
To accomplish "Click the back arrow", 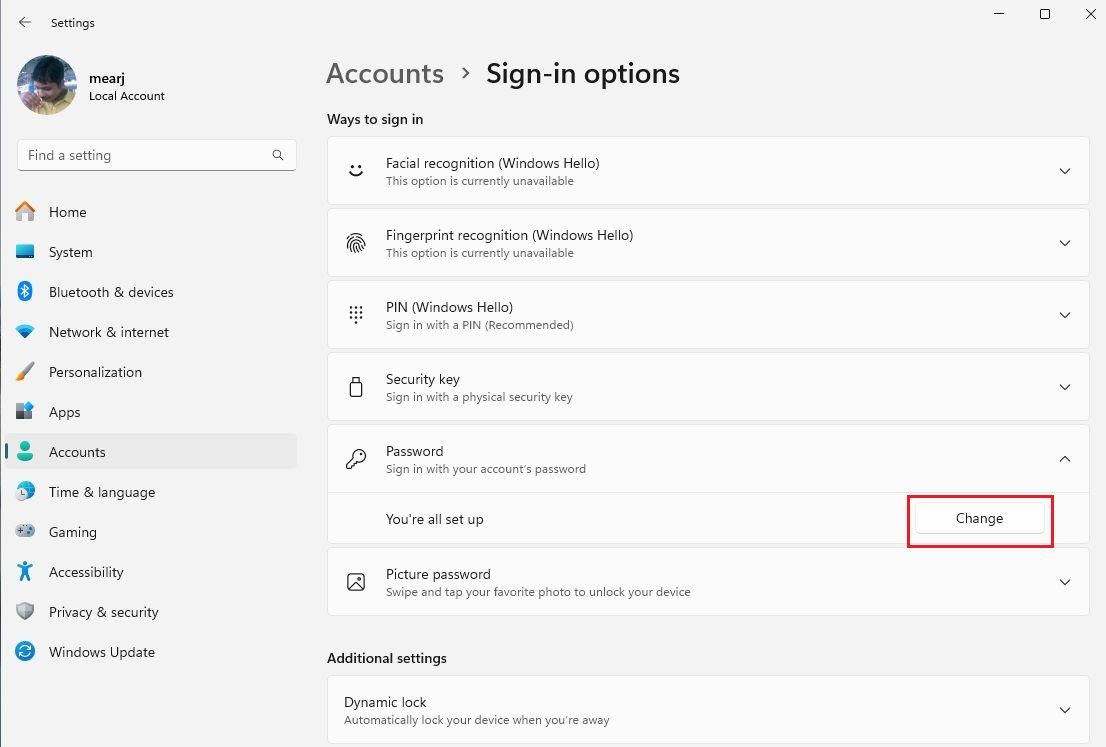I will point(24,22).
